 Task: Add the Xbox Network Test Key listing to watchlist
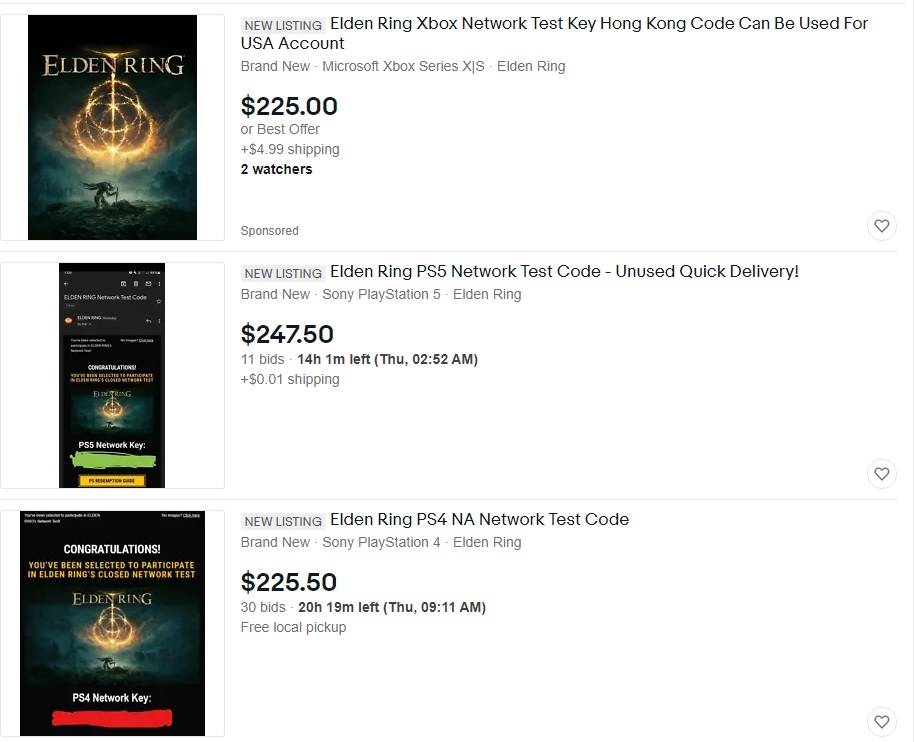pyautogui.click(x=881, y=226)
